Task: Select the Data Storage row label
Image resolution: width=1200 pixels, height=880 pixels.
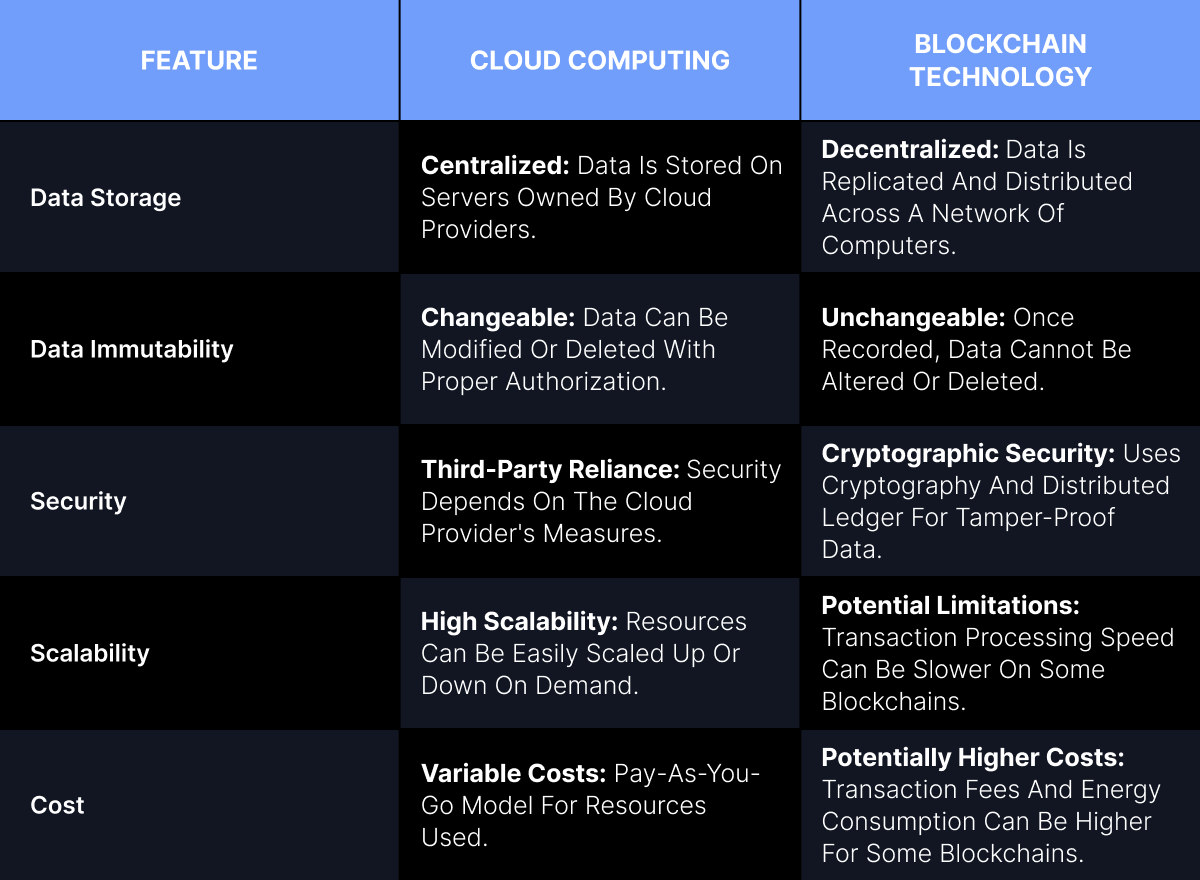Action: (105, 197)
